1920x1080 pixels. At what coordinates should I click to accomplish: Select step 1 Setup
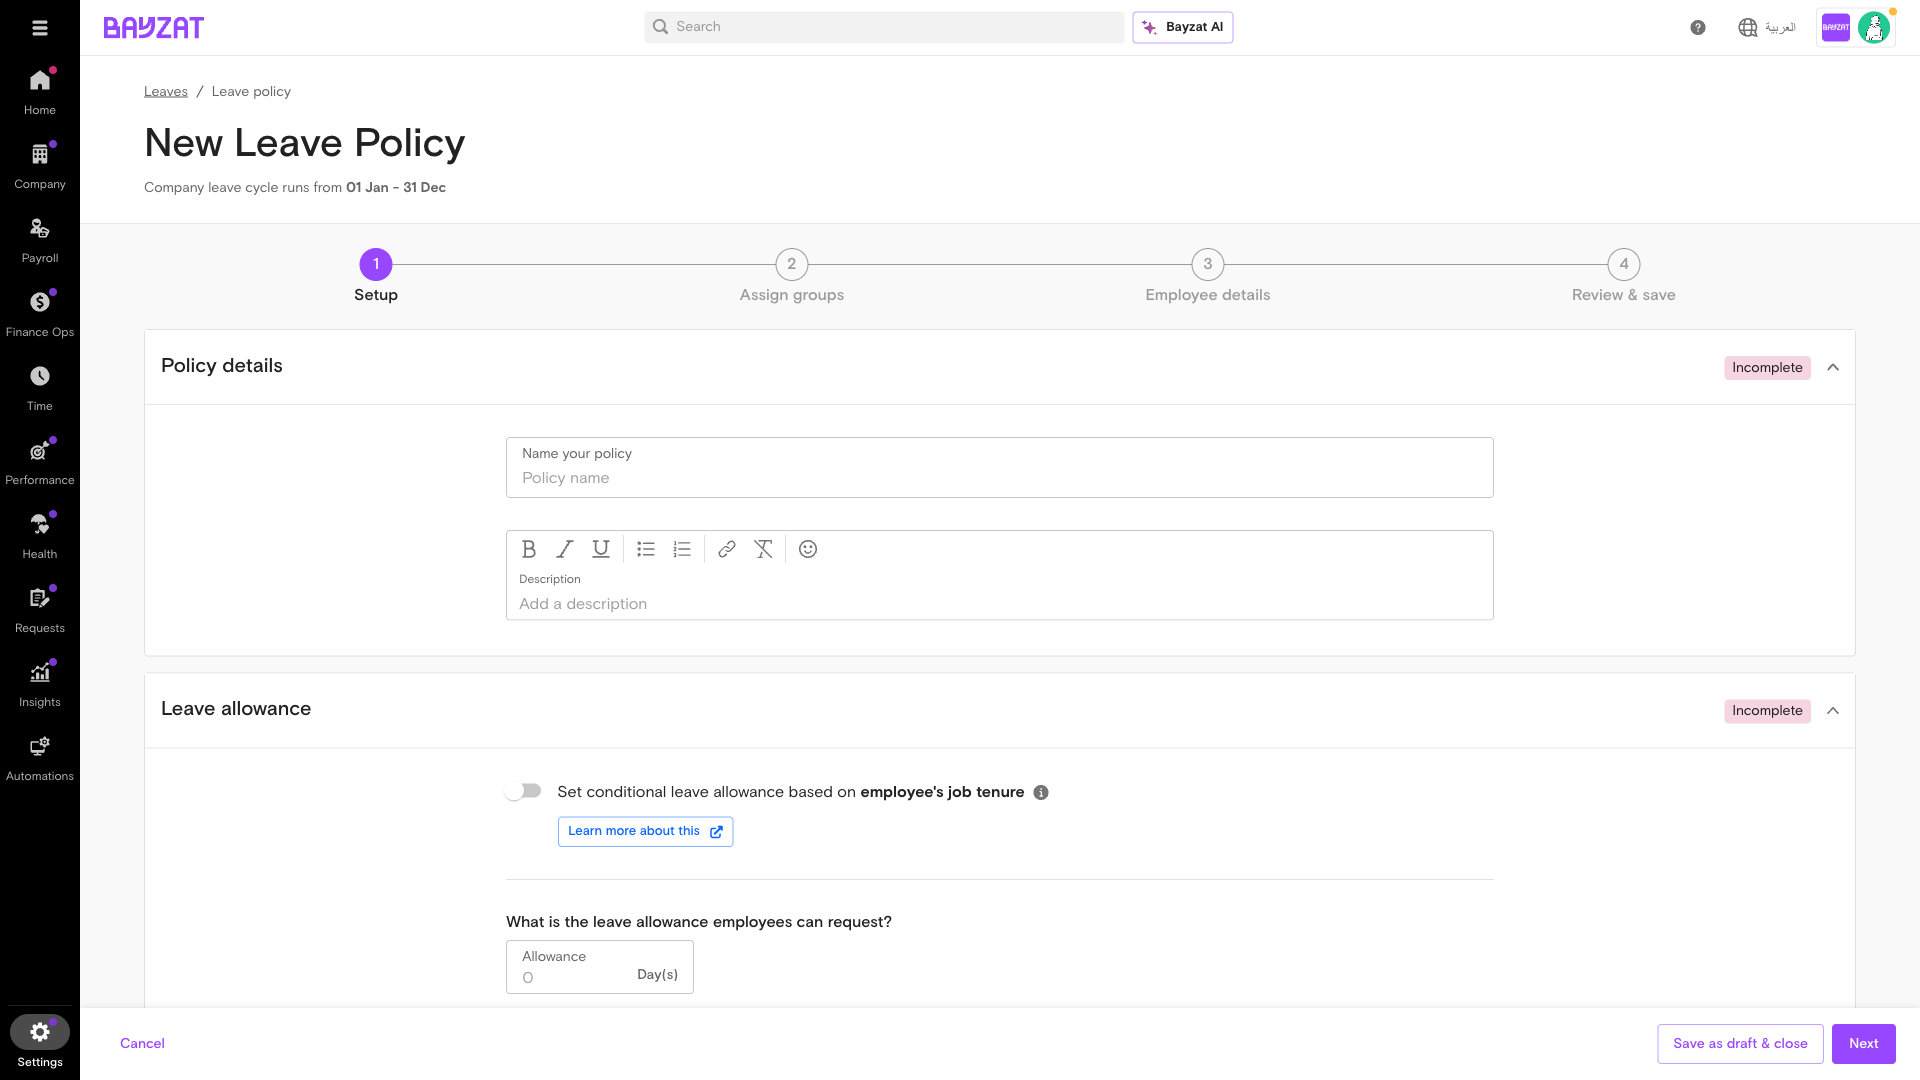click(376, 276)
